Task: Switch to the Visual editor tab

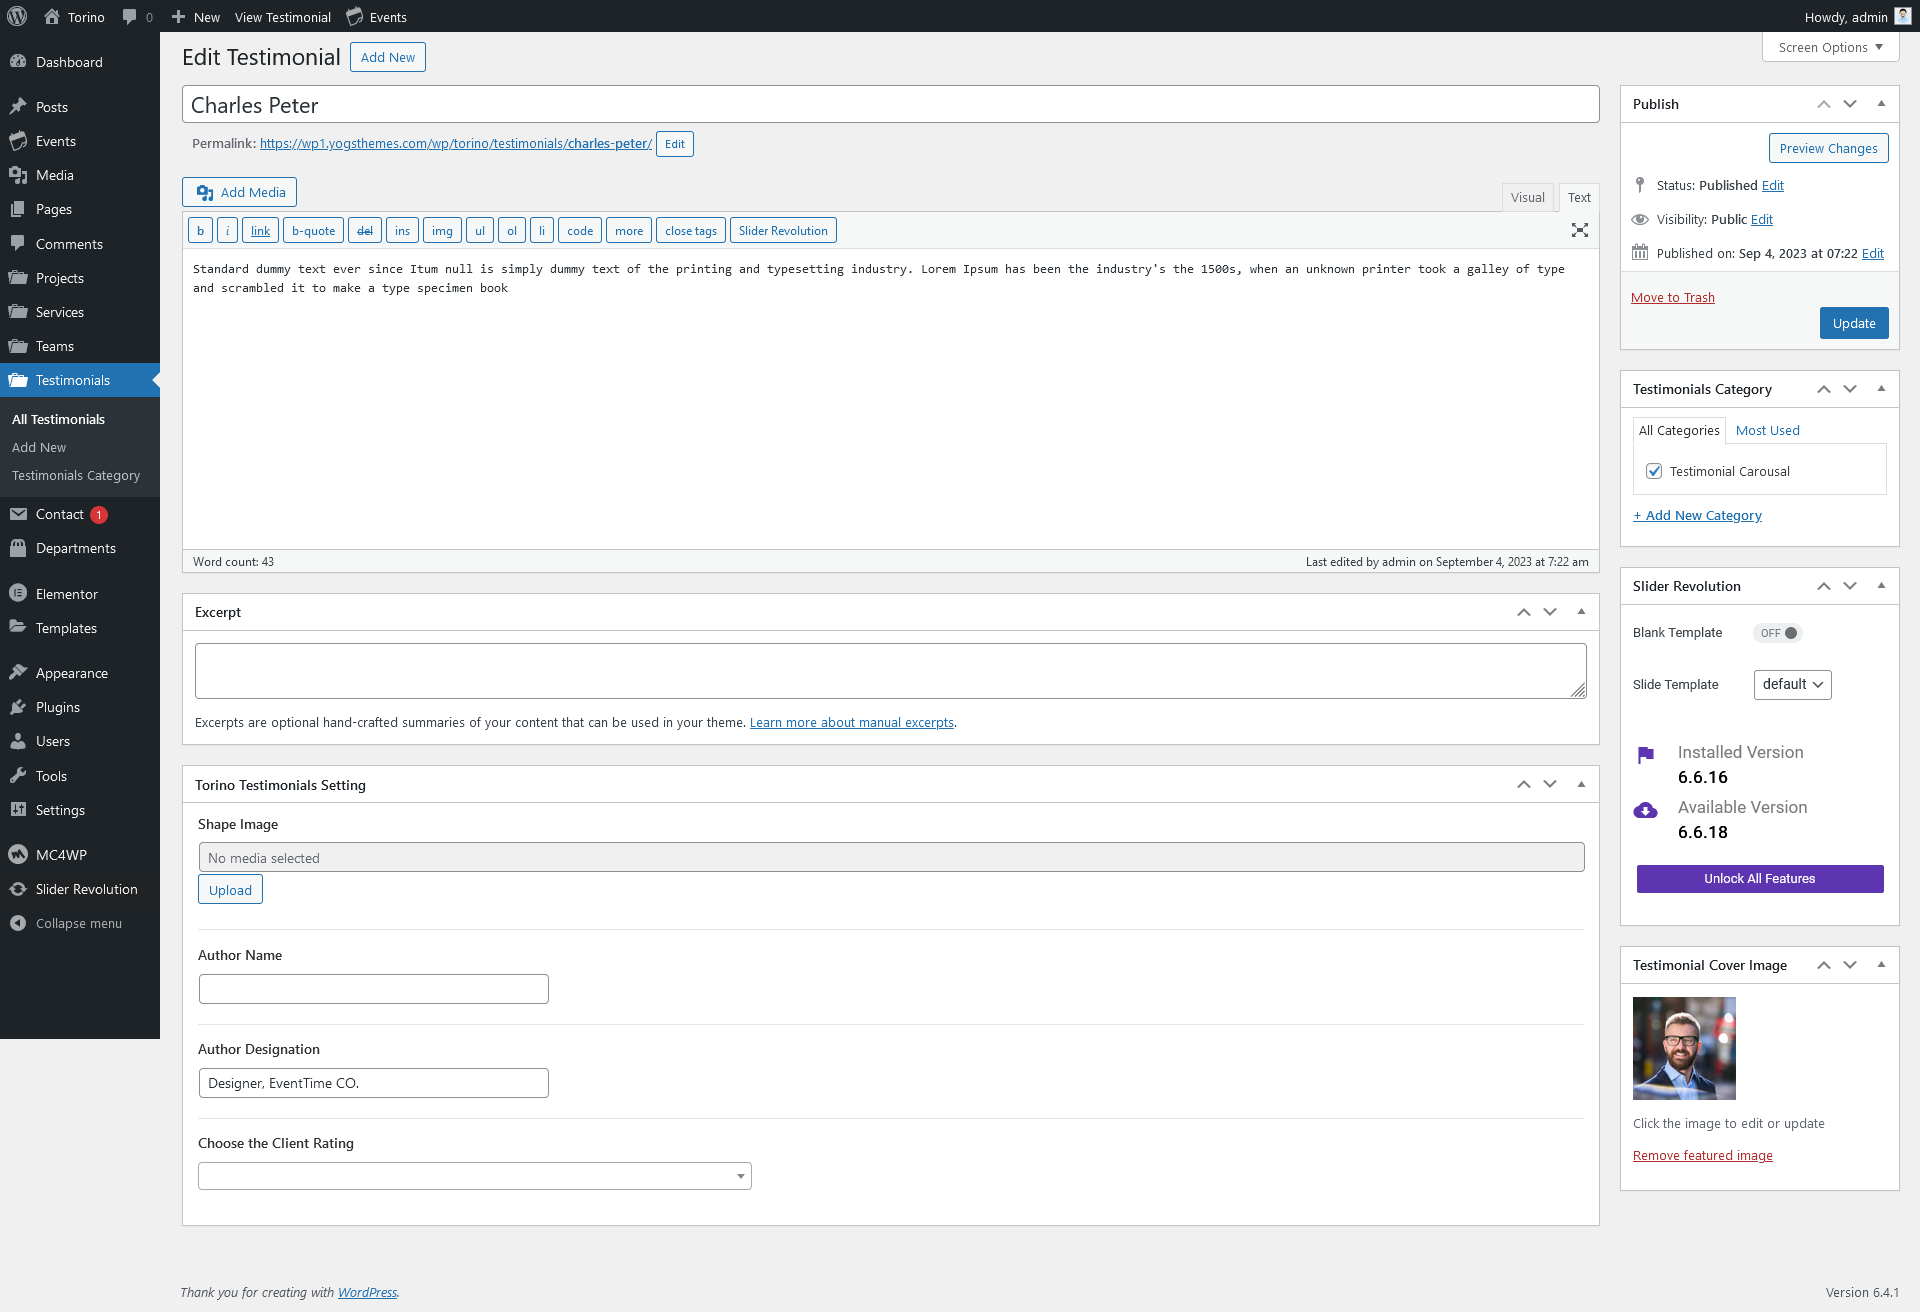Action: coord(1527,197)
